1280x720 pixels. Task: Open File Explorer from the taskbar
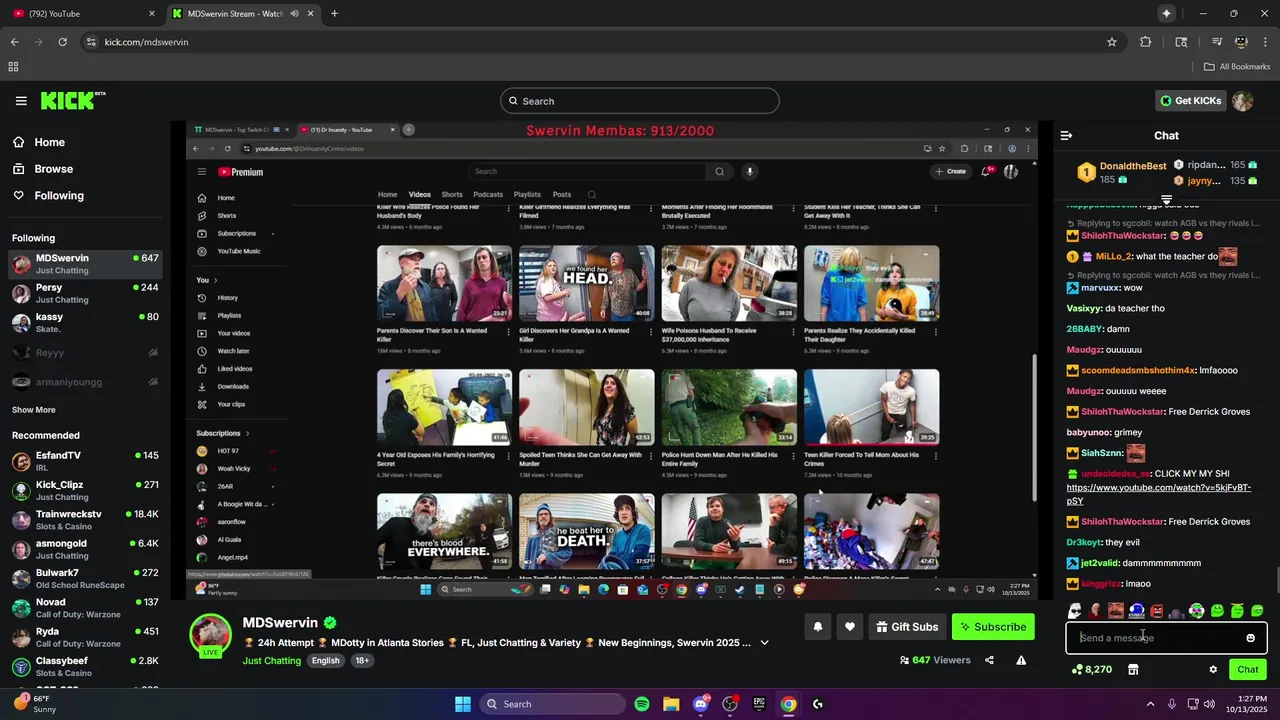(x=671, y=704)
